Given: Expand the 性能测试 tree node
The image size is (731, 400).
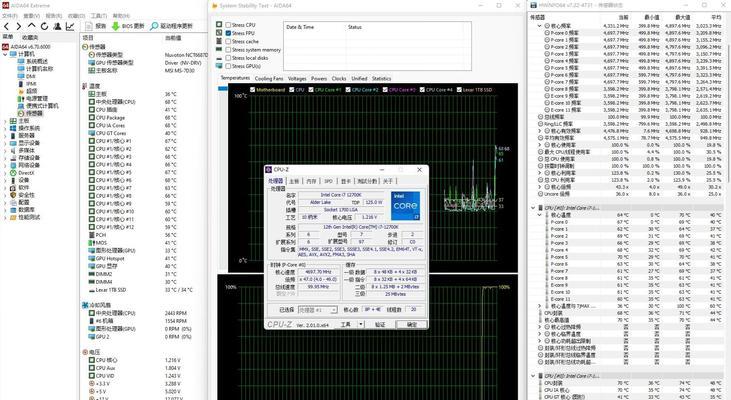Looking at the screenshot, I should 6,217.
